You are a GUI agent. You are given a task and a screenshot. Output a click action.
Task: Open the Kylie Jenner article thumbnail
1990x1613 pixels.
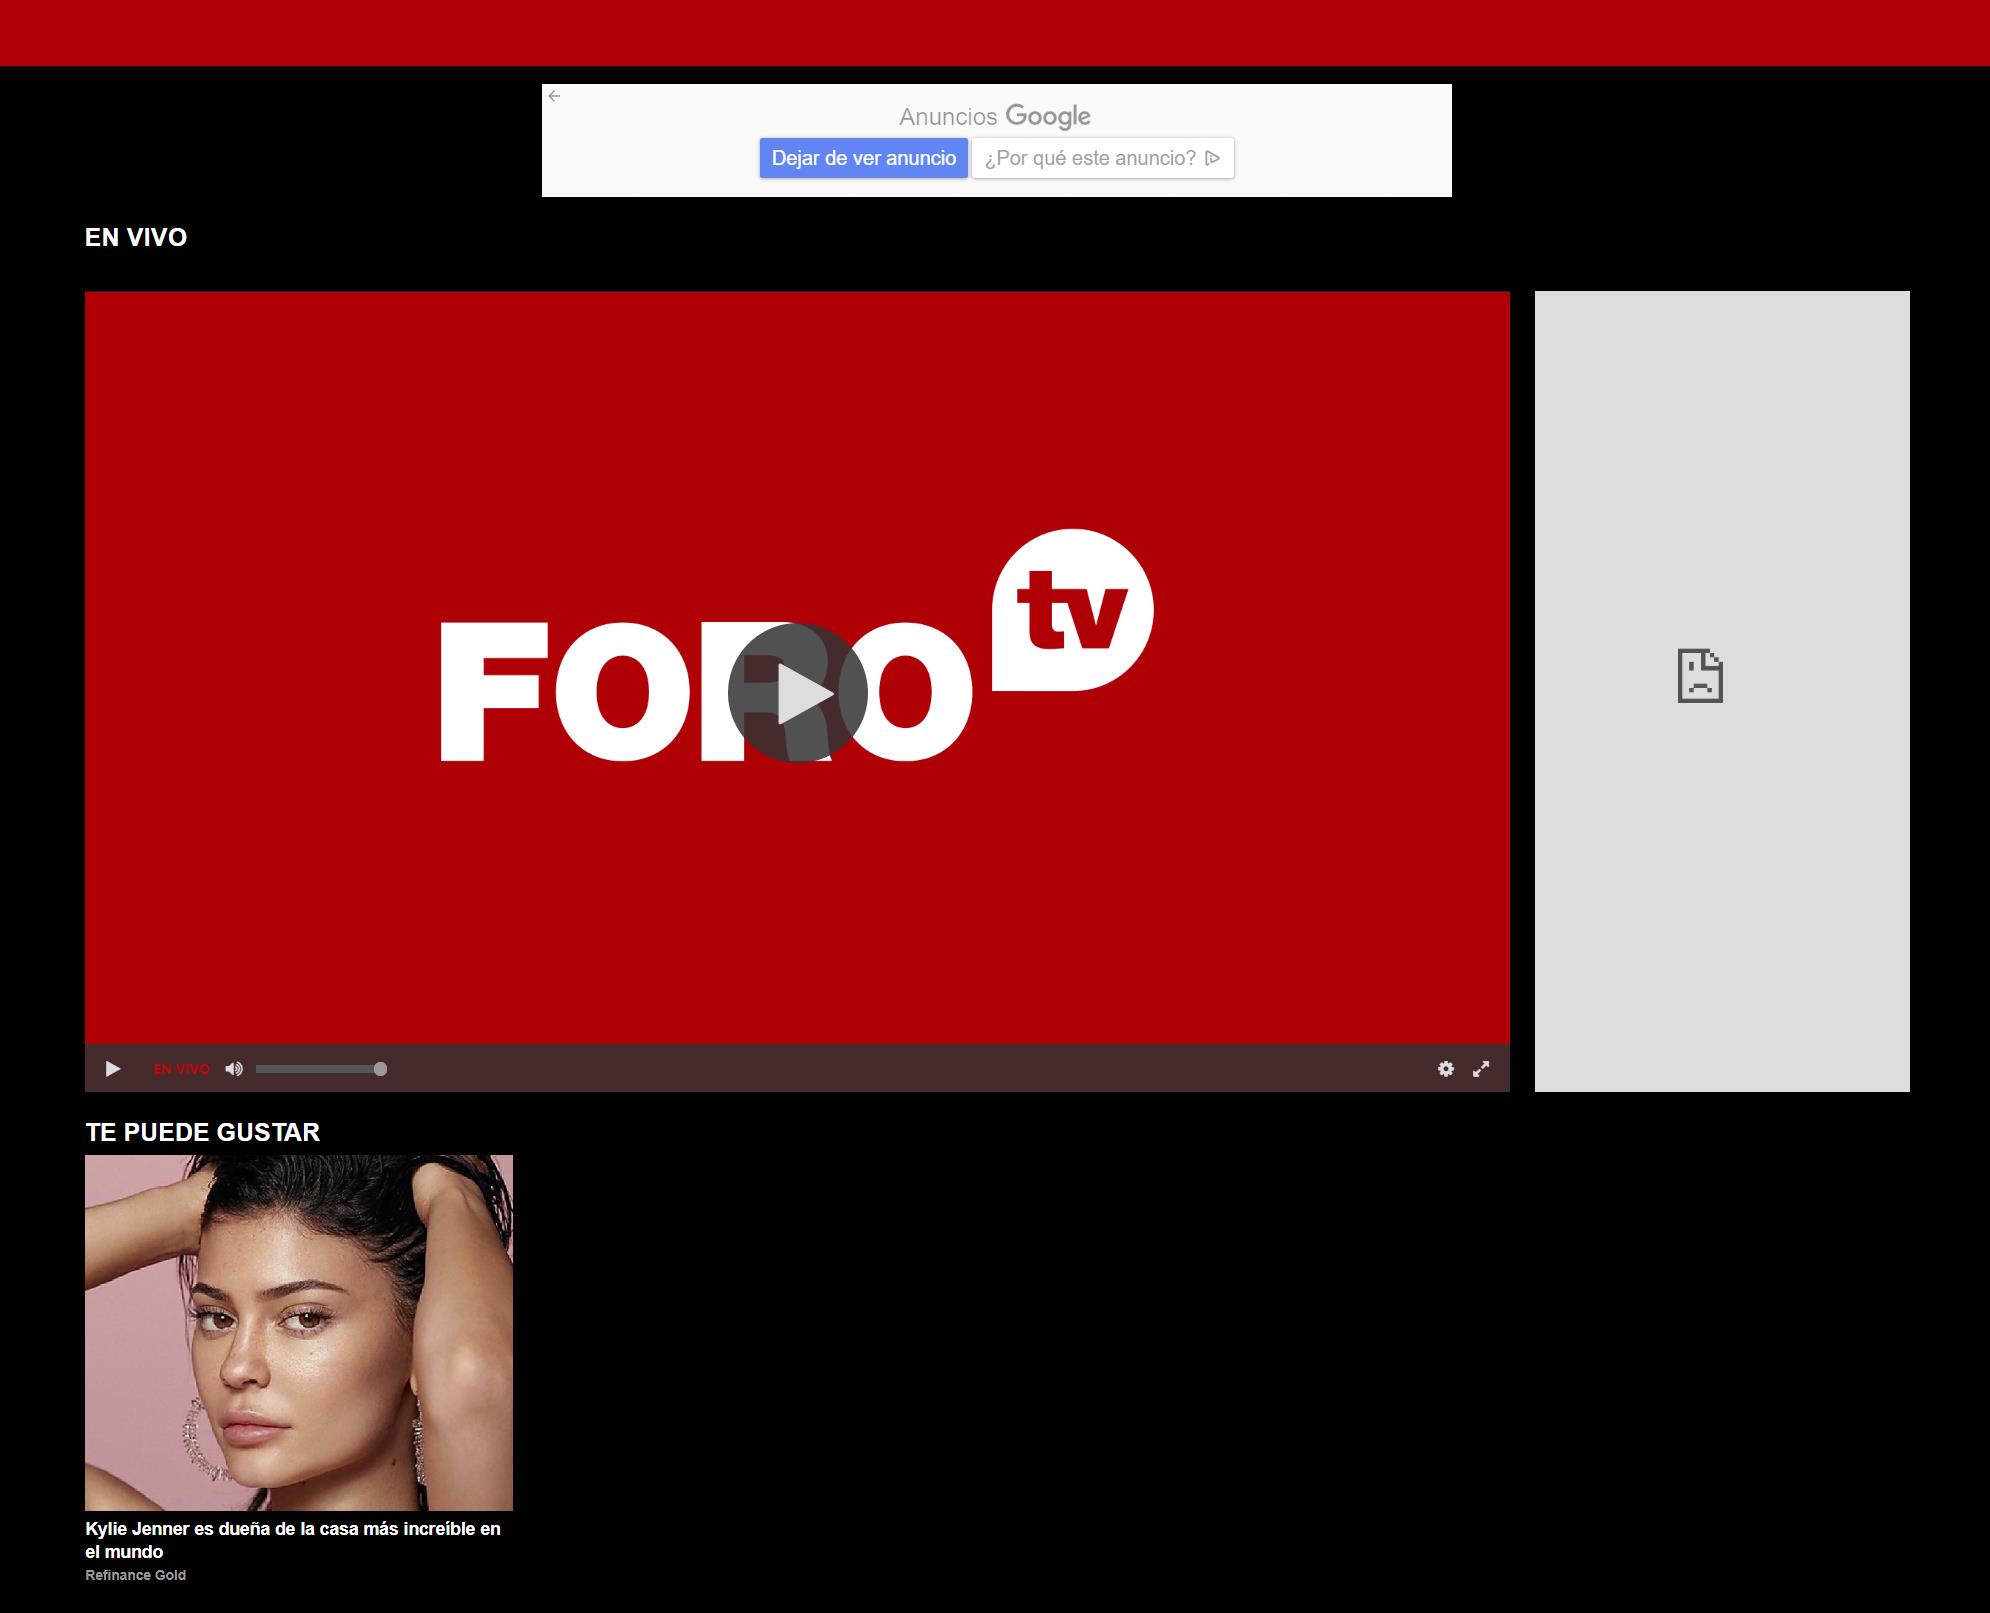tap(299, 1332)
